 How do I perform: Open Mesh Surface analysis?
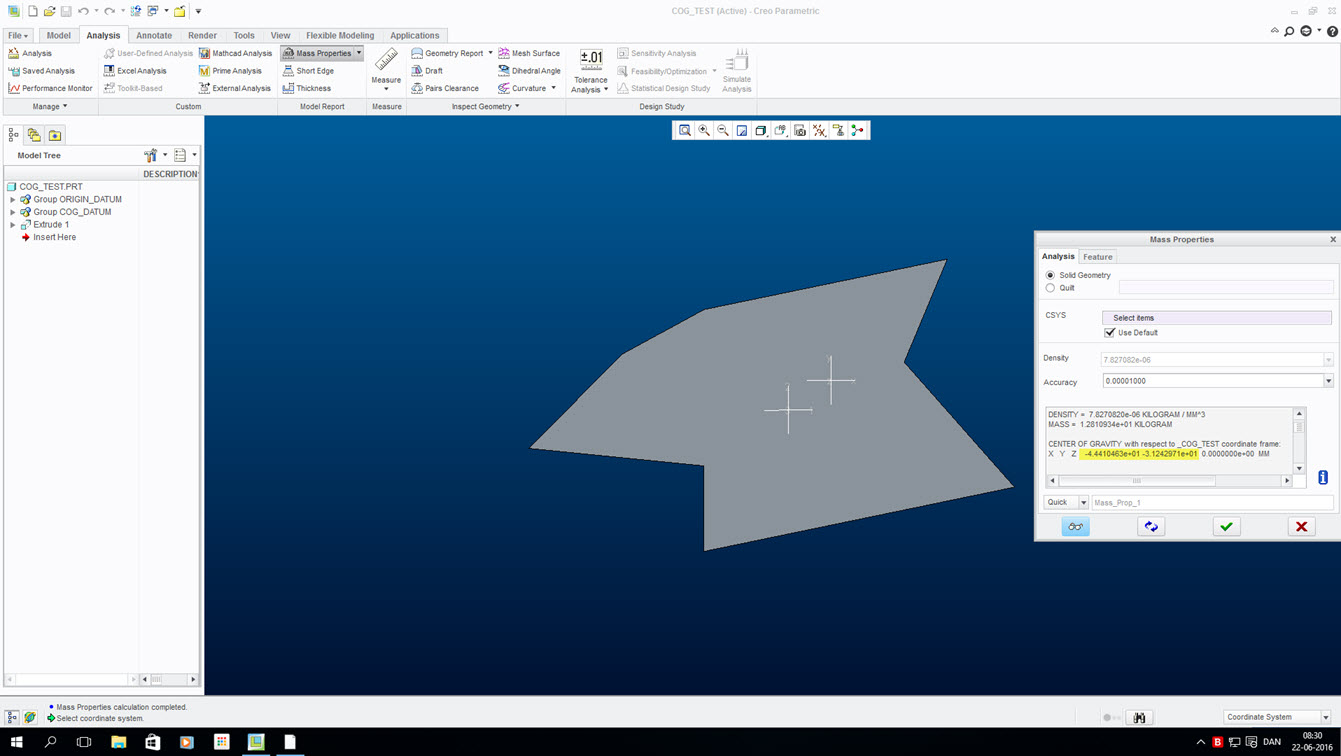pos(529,53)
